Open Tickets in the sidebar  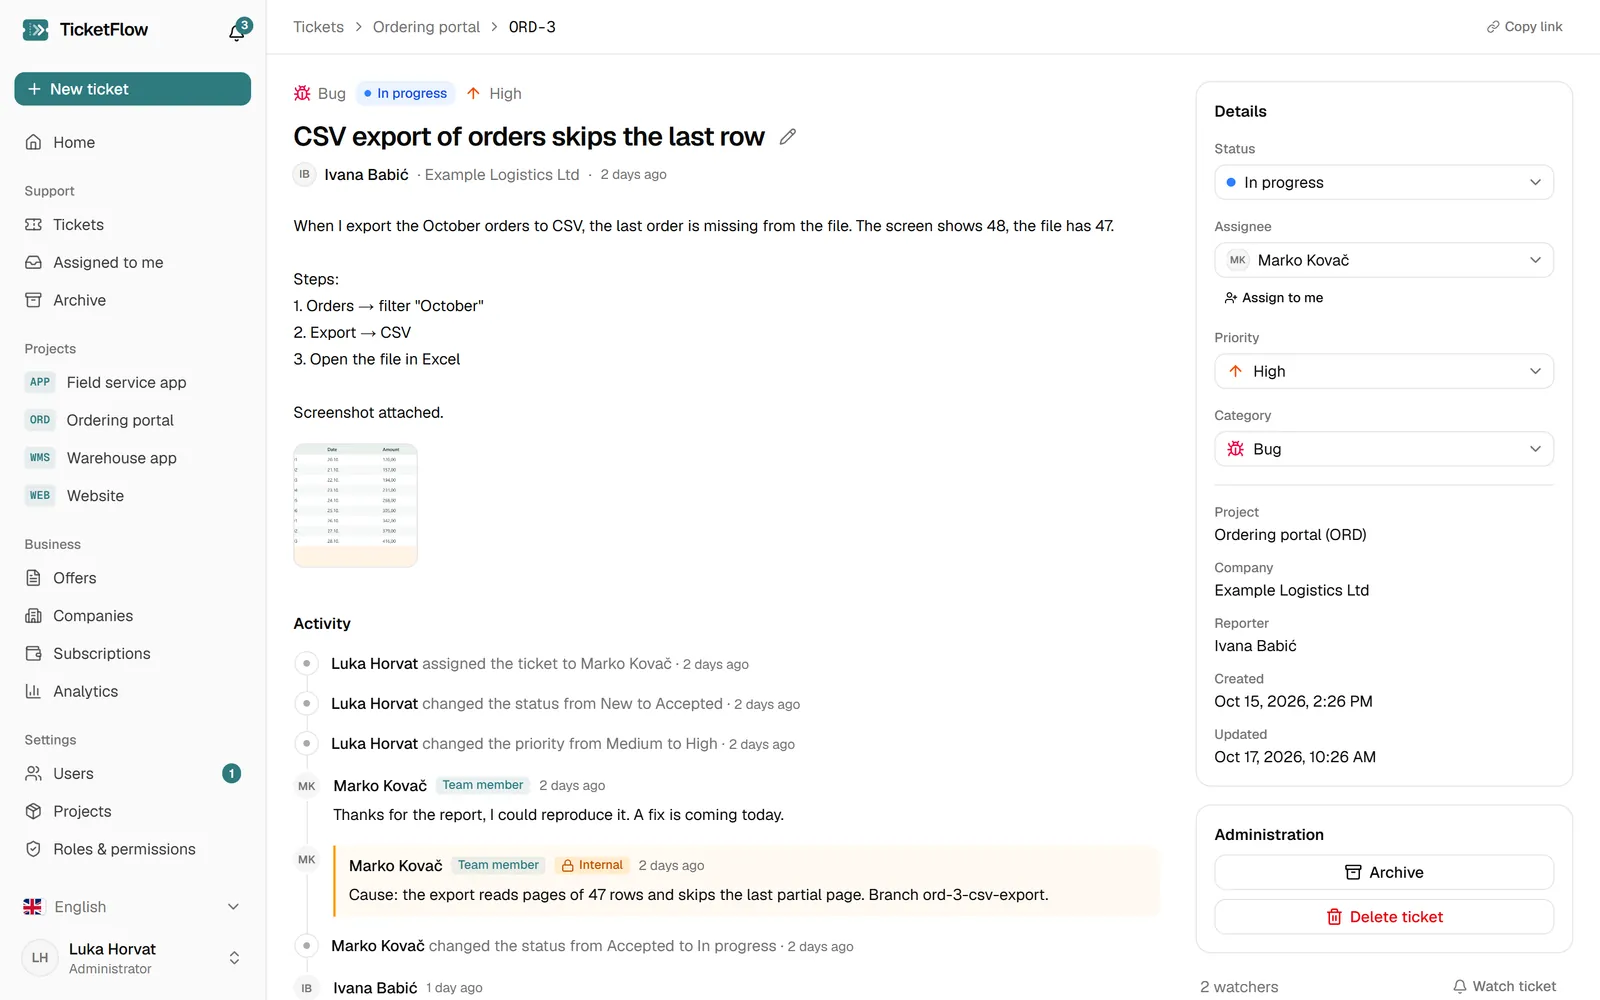click(x=133, y=225)
